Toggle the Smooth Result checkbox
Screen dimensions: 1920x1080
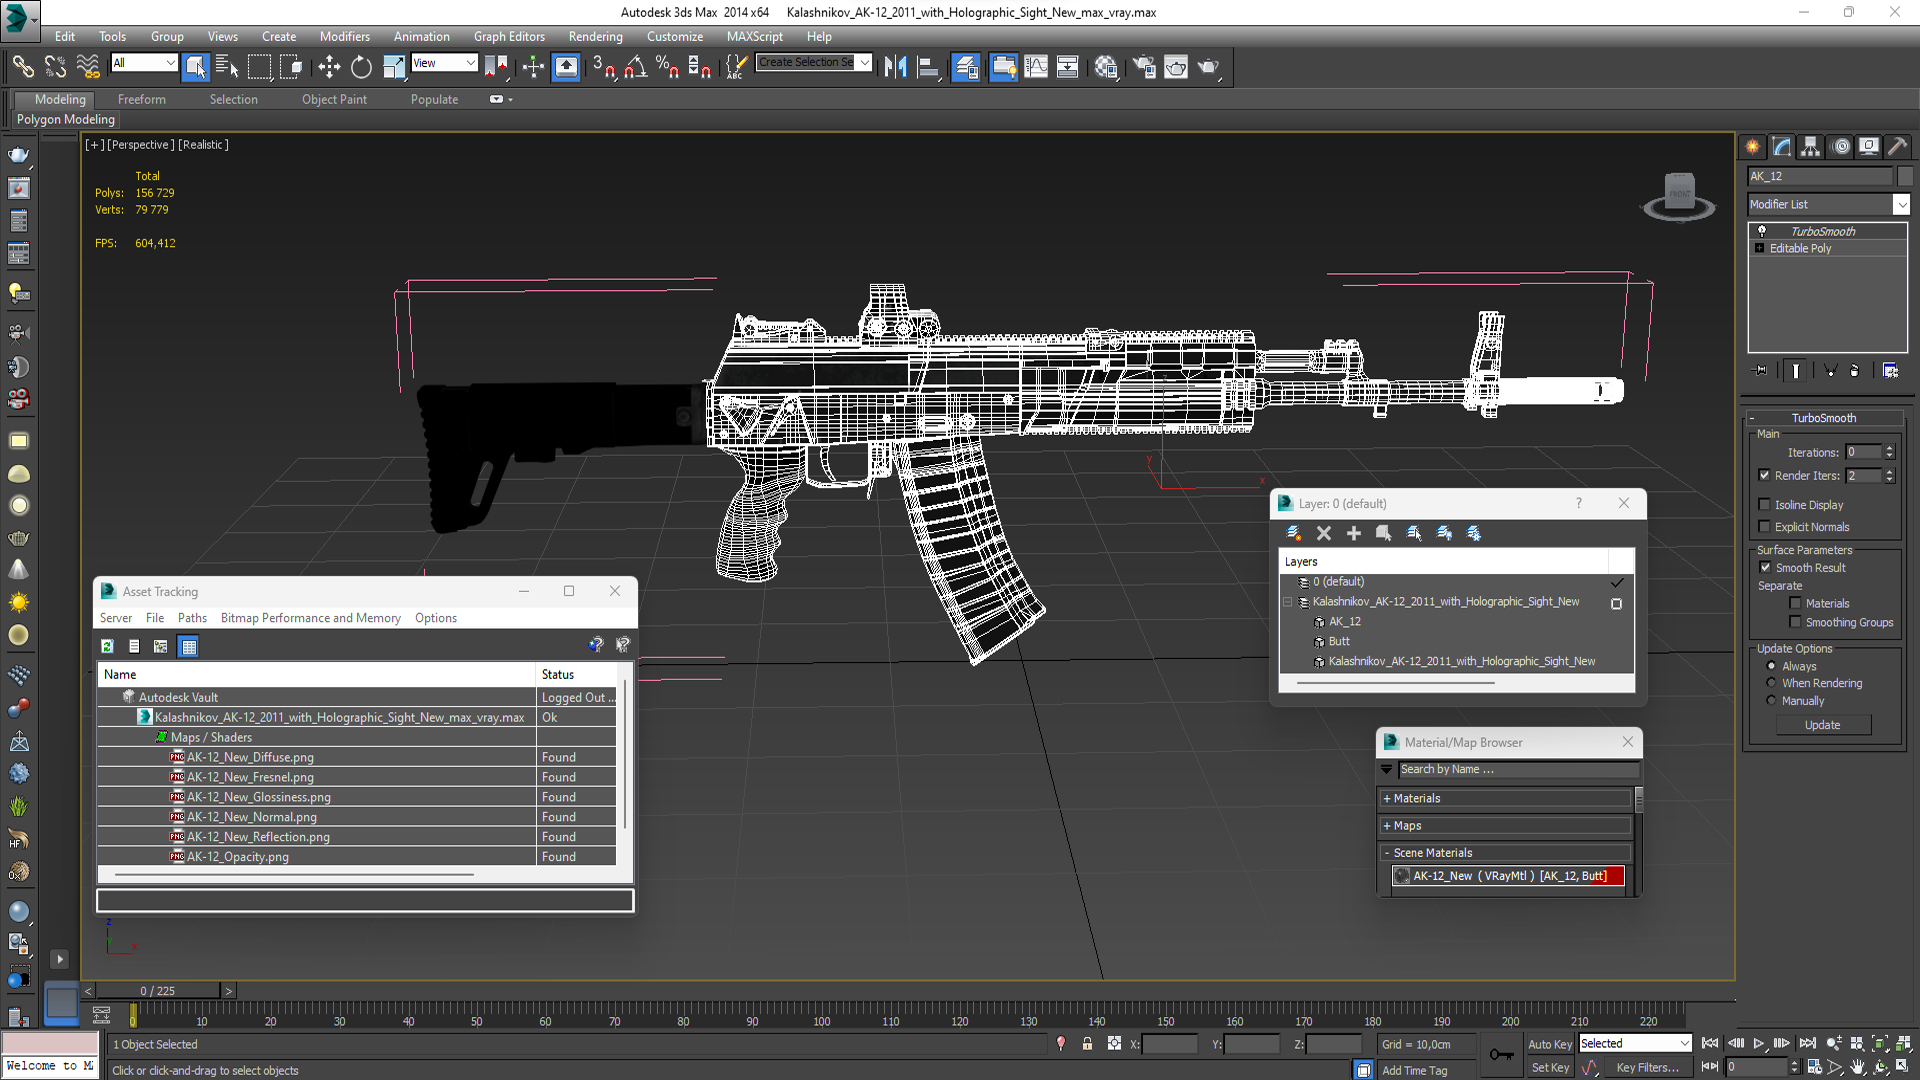coord(1765,567)
